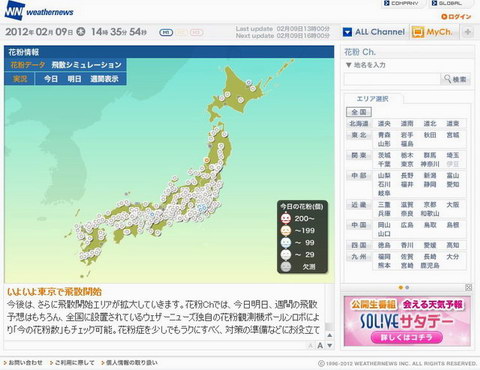This screenshot has width=480, height=370.
Task: Open the ALL Channel dropdown
Action: pyautogui.click(x=374, y=32)
